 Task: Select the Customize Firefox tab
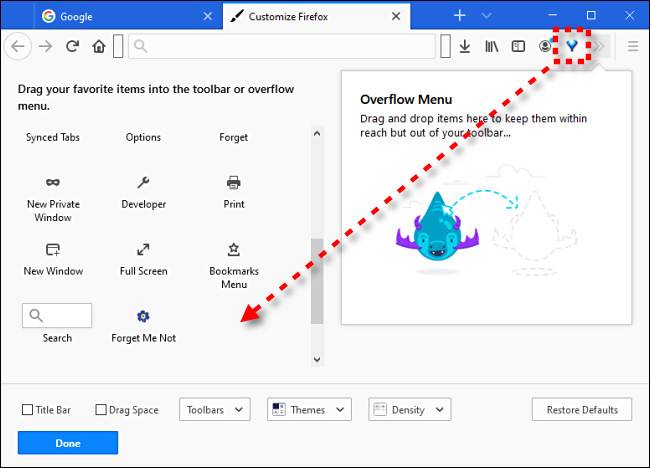point(315,16)
